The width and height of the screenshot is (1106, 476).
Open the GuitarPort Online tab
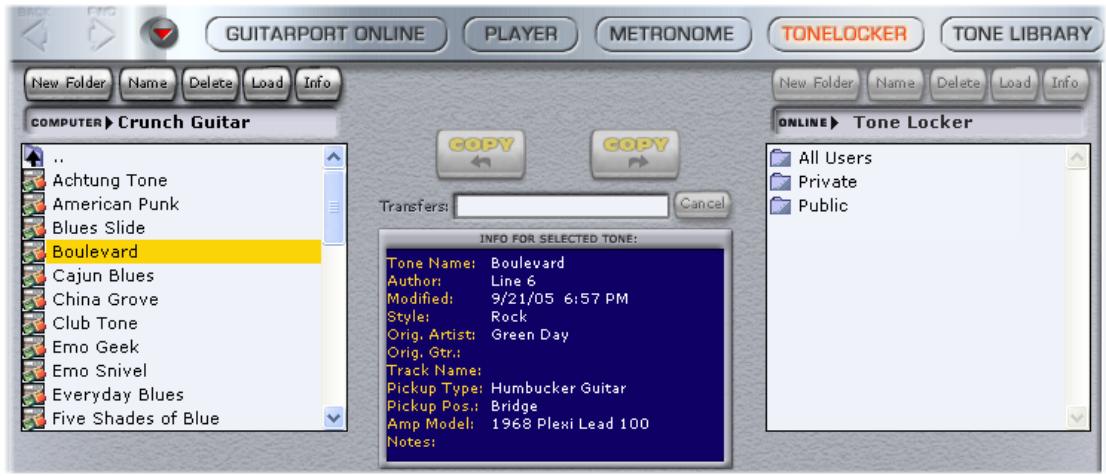[326, 35]
